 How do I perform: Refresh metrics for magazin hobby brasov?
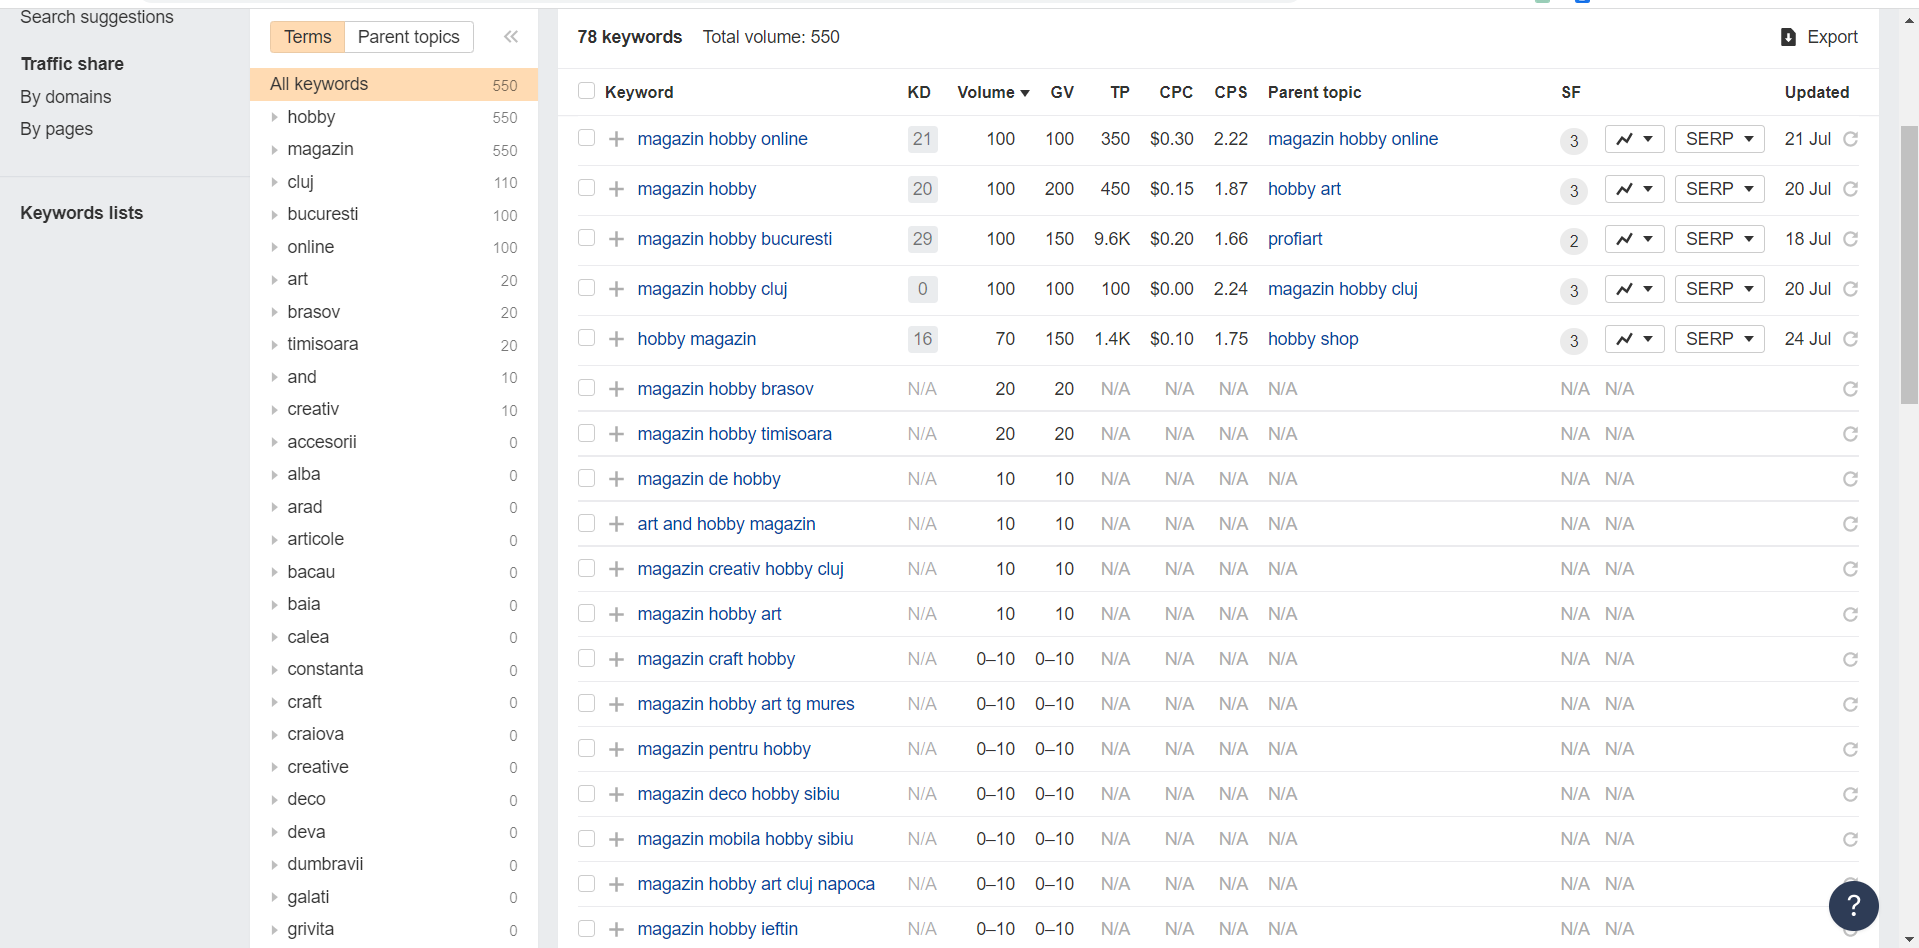pos(1851,389)
